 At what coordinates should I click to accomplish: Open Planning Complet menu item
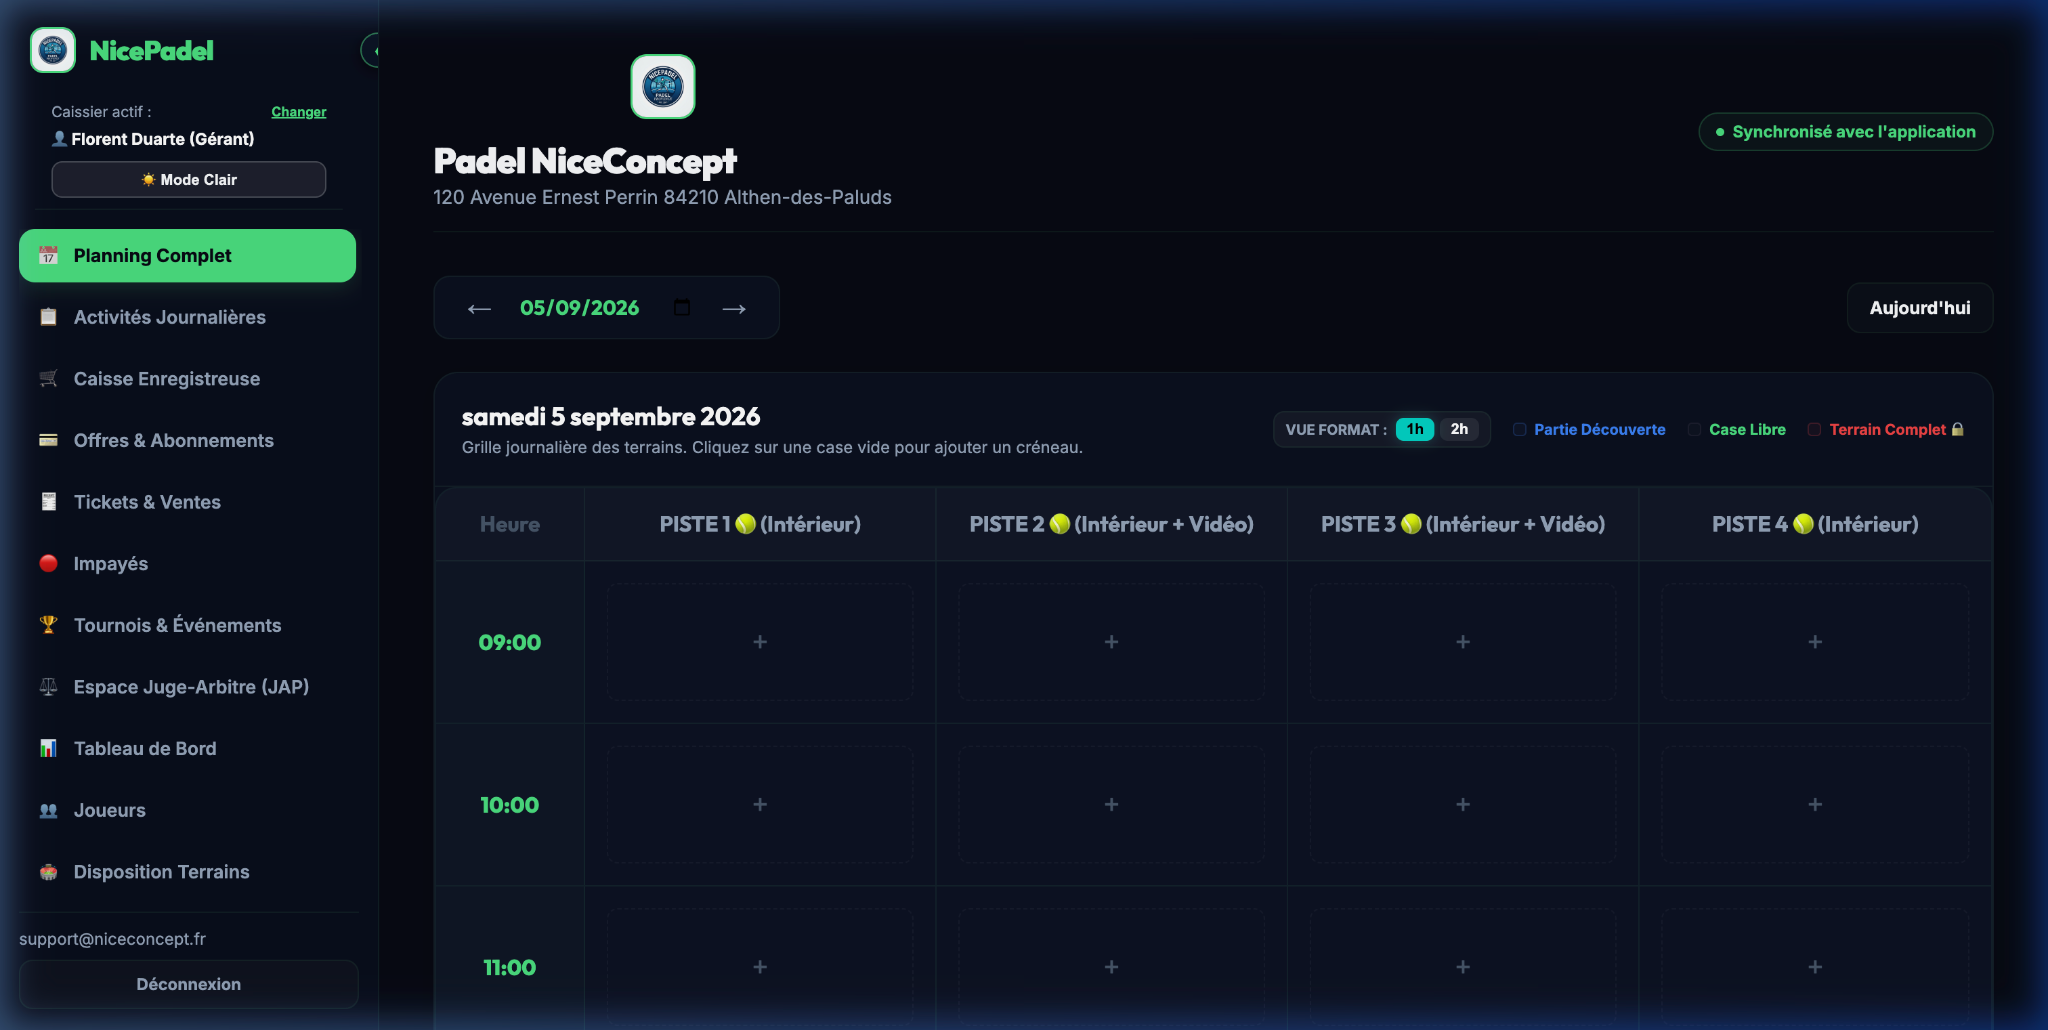[187, 256]
